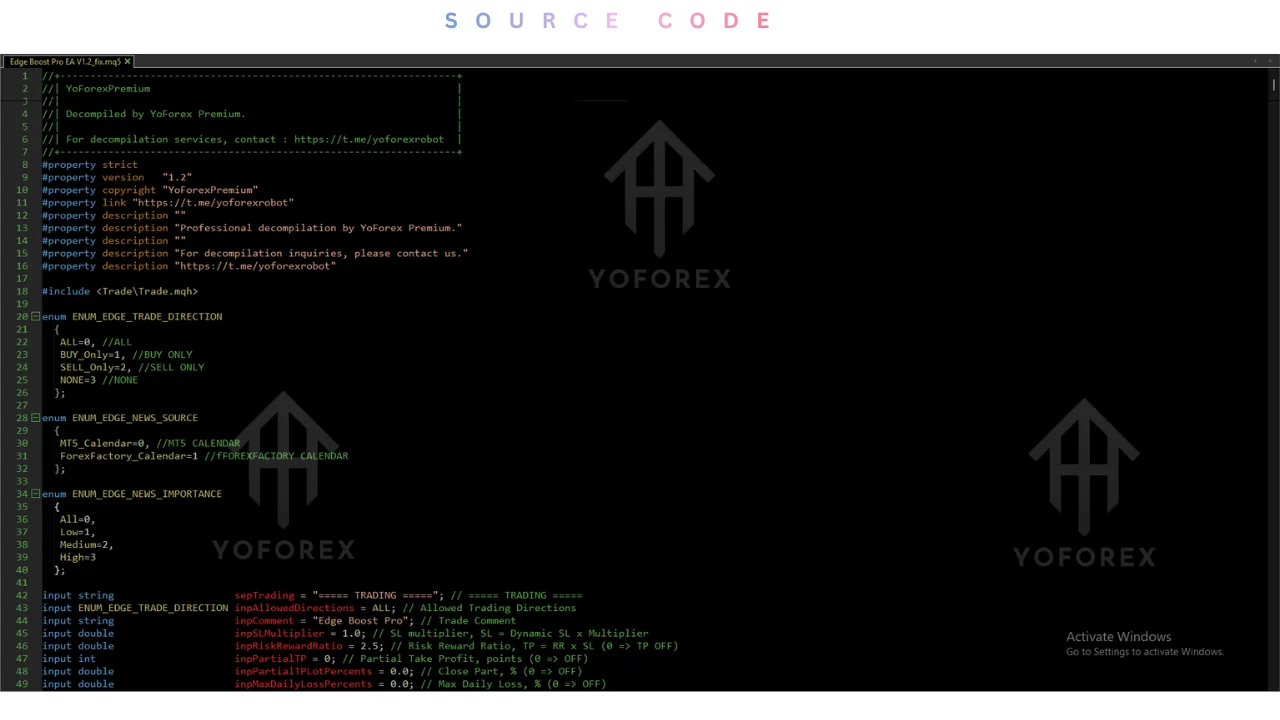Screen dimensions: 1280x720
Task: Click the 'YoForexPremium' comment on line 2
Action: pyautogui.click(x=108, y=89)
